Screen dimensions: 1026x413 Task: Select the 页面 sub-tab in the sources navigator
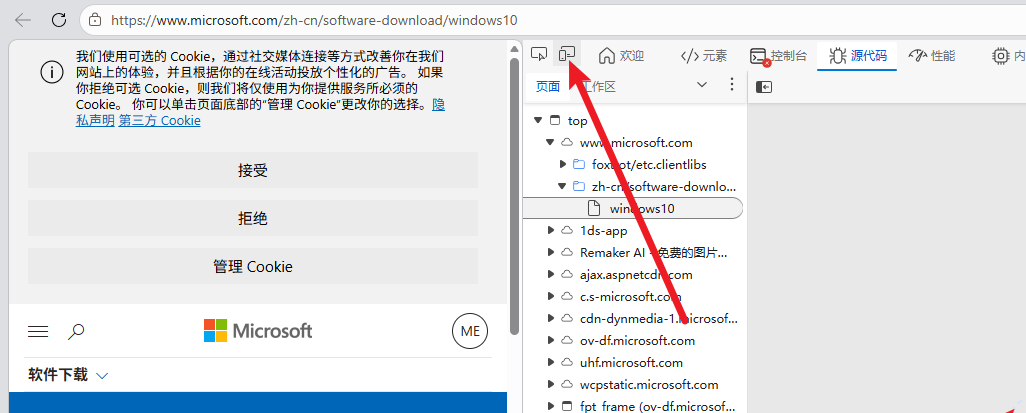click(548, 86)
